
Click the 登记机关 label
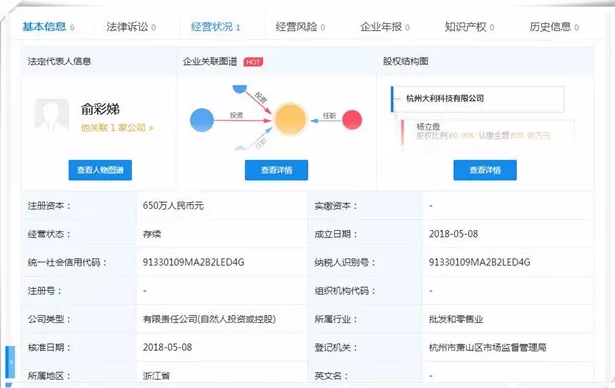pyautogui.click(x=336, y=347)
